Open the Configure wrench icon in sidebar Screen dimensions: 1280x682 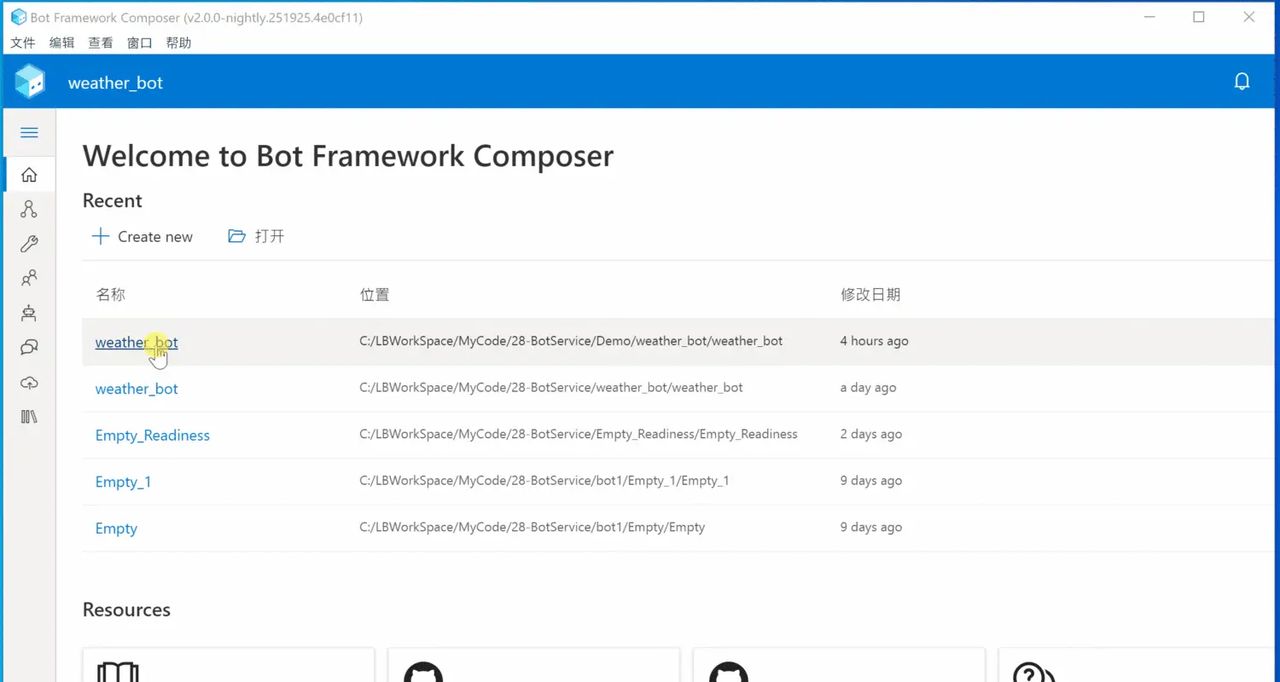[29, 244]
